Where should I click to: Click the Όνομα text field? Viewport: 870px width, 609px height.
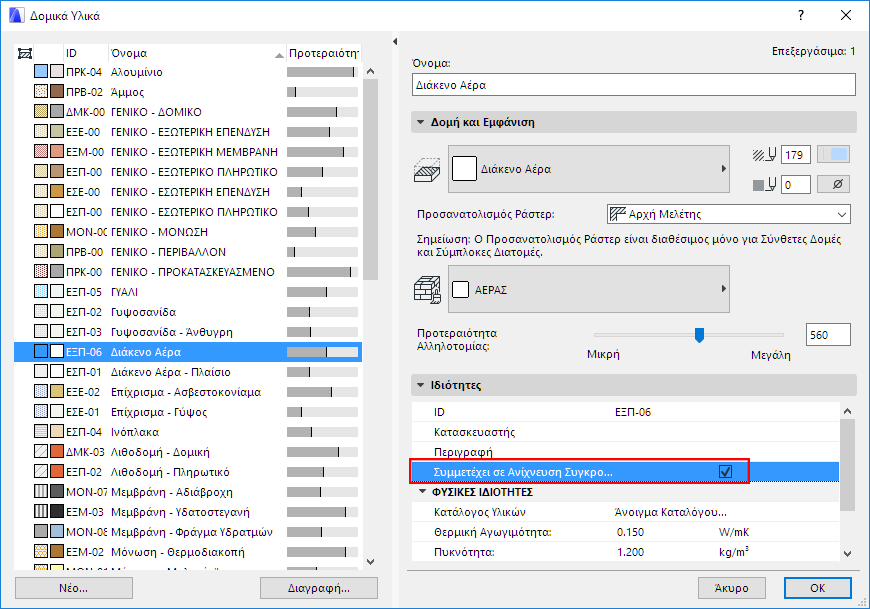(x=634, y=85)
